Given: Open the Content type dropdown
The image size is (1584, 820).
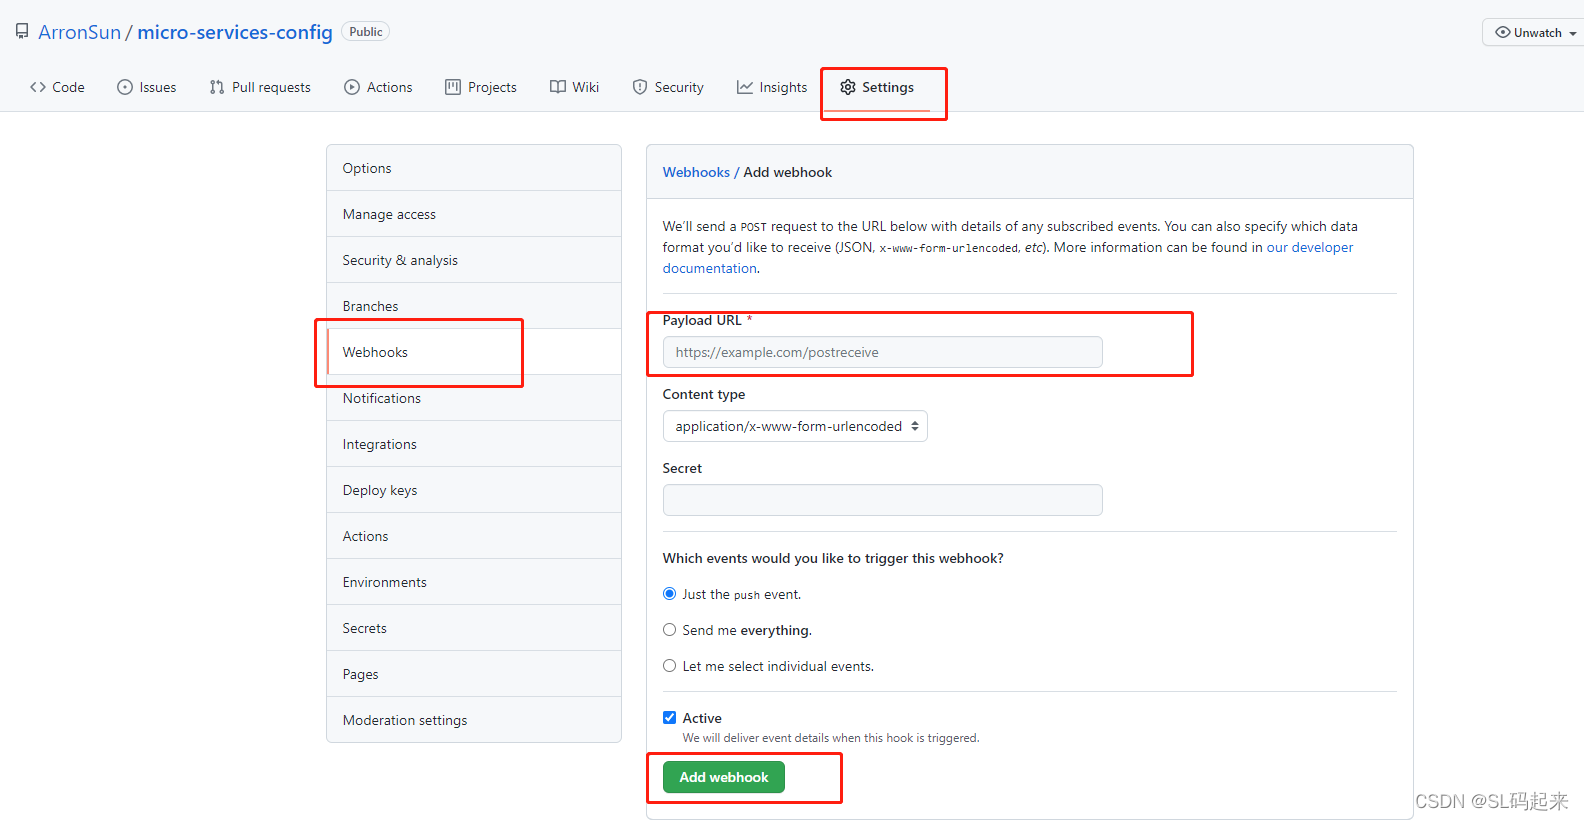Looking at the screenshot, I should 795,426.
